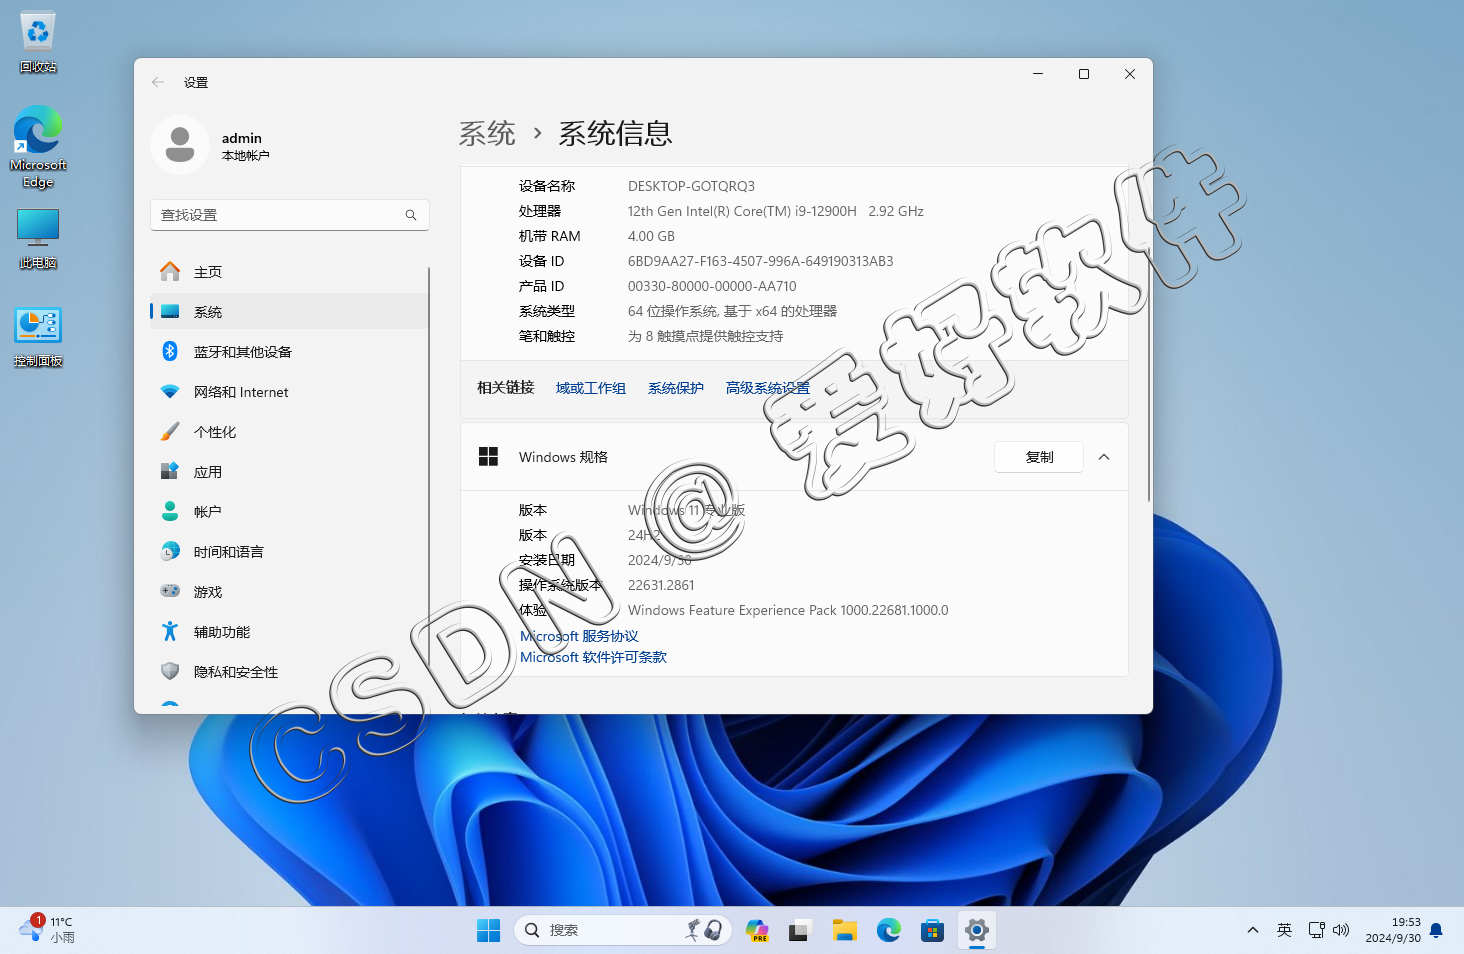Open File Explorer from the taskbar
1464x954 pixels.
[x=845, y=930]
